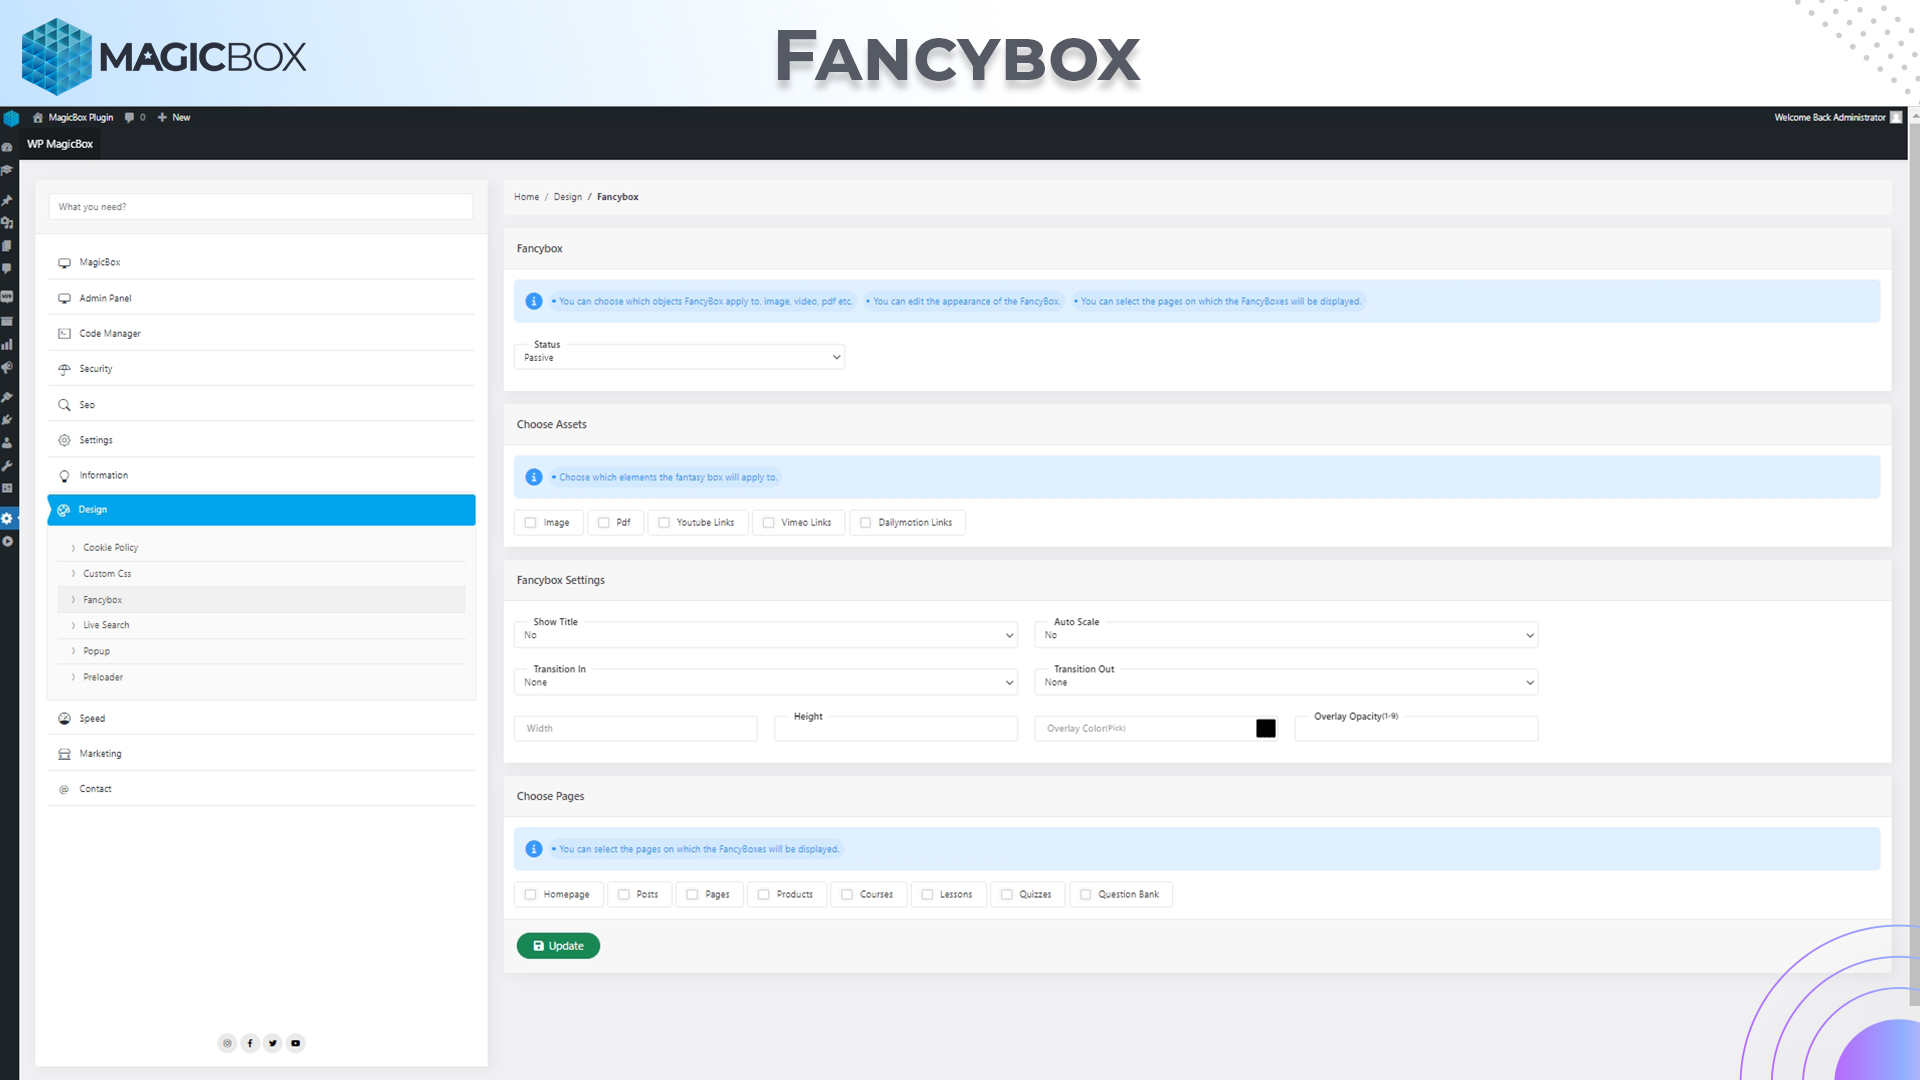
Task: Click the green Update button
Action: pos(558,946)
